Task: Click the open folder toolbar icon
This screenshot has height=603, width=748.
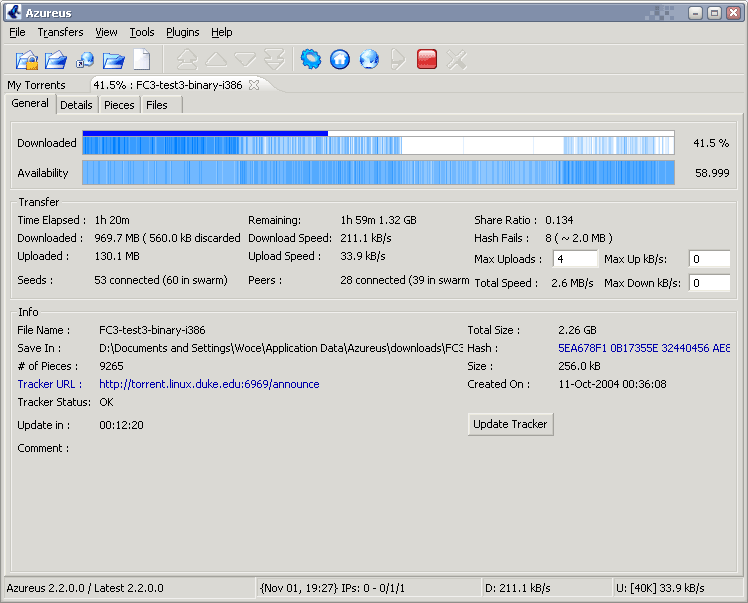Action: tap(114, 60)
